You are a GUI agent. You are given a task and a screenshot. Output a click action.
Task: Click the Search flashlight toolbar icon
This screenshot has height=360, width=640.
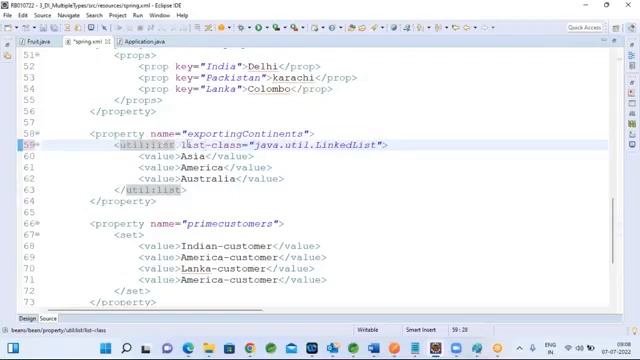coord(374,28)
